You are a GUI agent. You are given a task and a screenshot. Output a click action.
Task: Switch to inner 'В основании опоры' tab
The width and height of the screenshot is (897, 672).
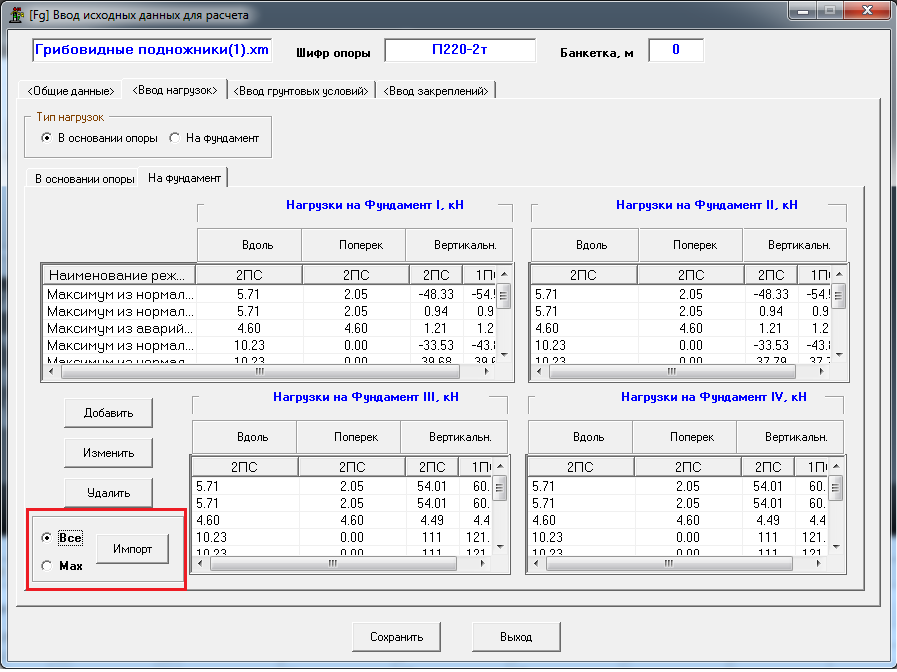84,179
